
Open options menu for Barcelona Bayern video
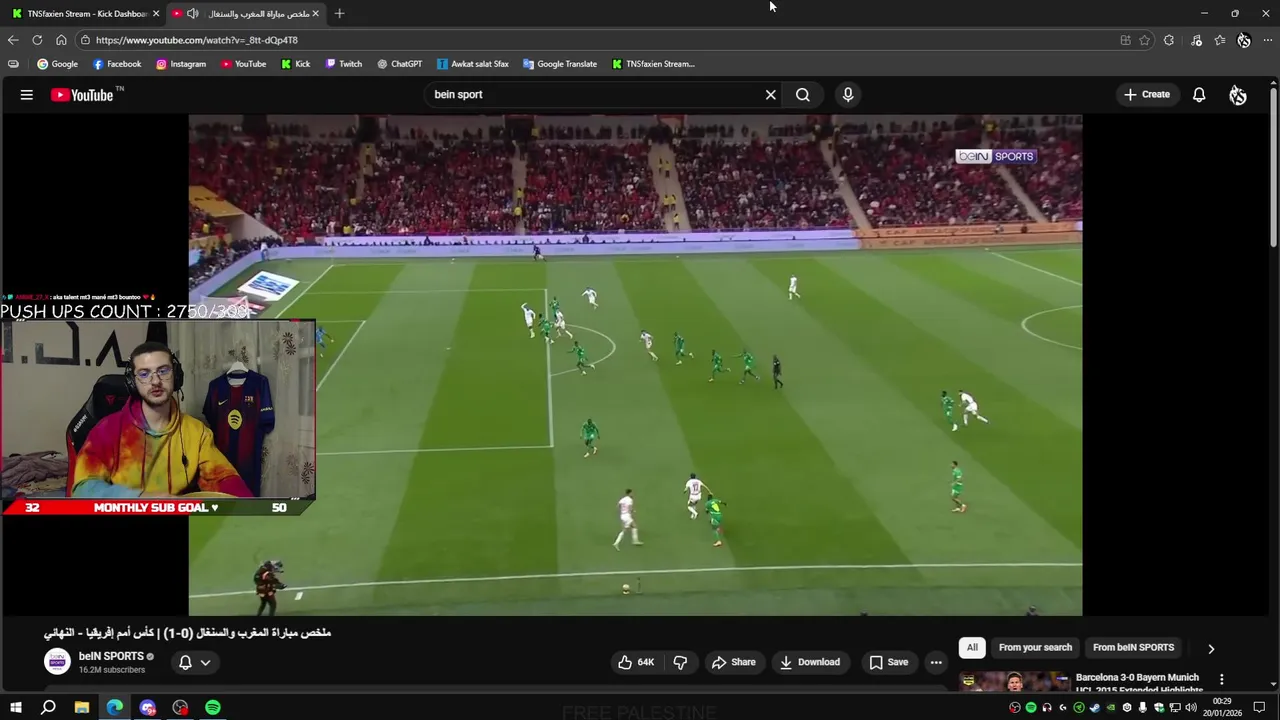coord(1221,679)
